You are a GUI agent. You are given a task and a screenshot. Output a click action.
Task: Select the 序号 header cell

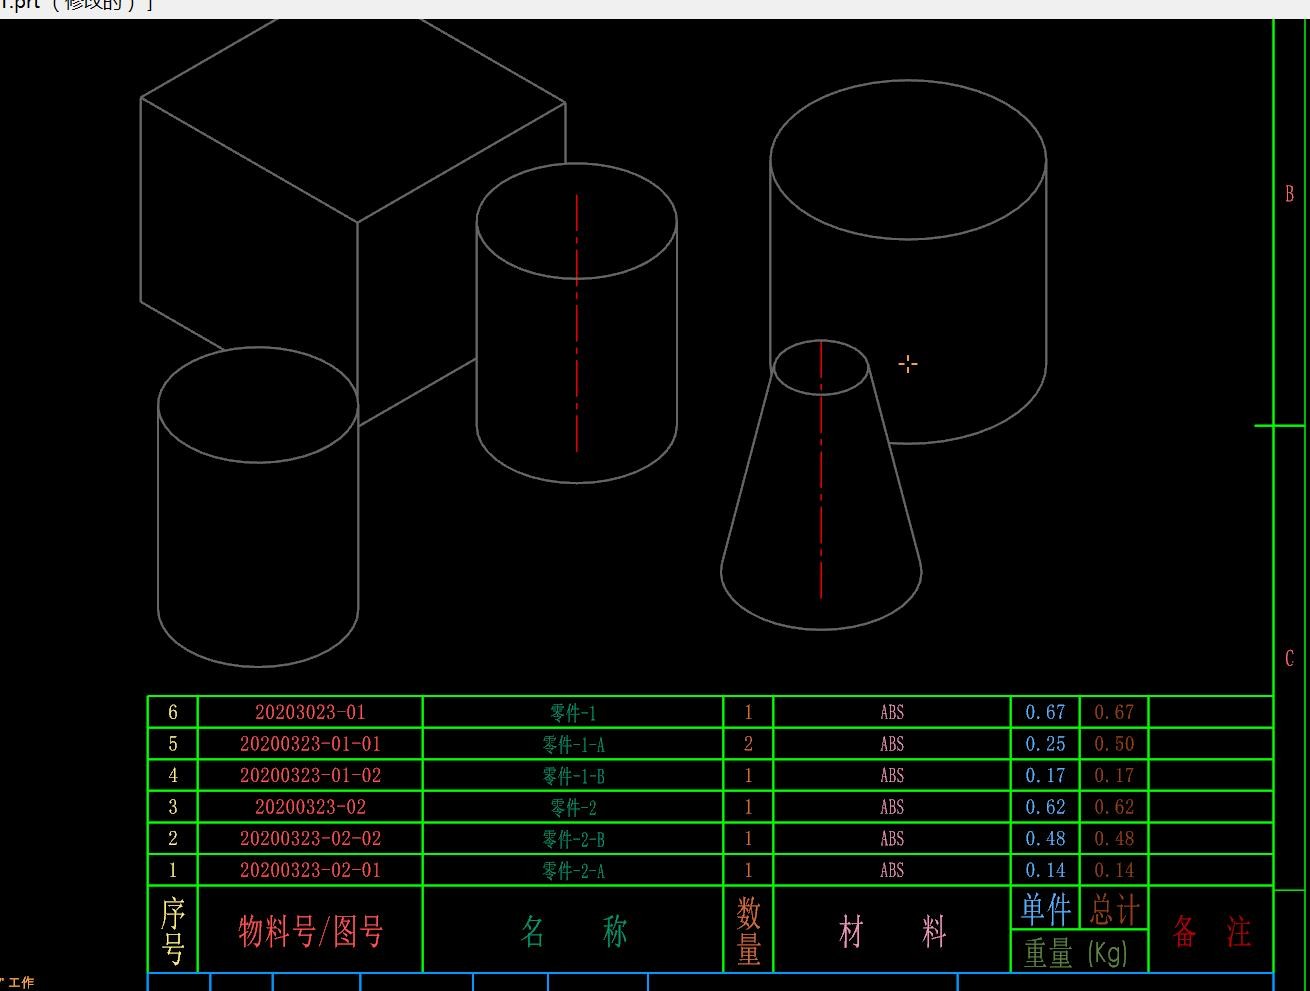pyautogui.click(x=173, y=929)
